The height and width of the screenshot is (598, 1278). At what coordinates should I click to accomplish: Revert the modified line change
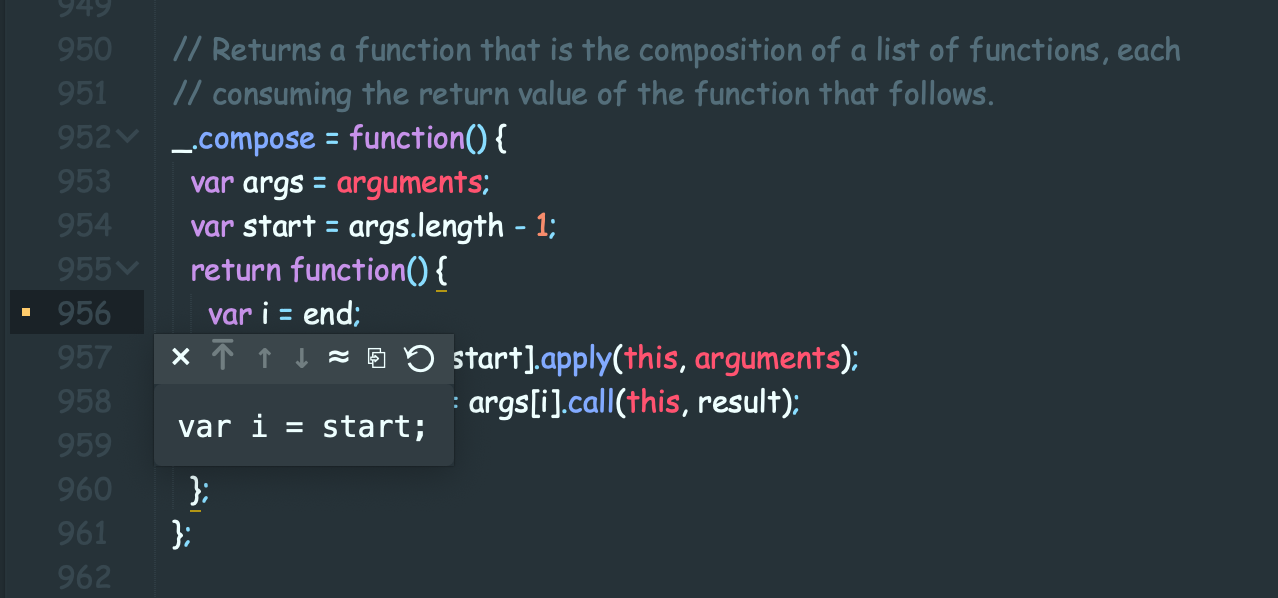[x=419, y=358]
